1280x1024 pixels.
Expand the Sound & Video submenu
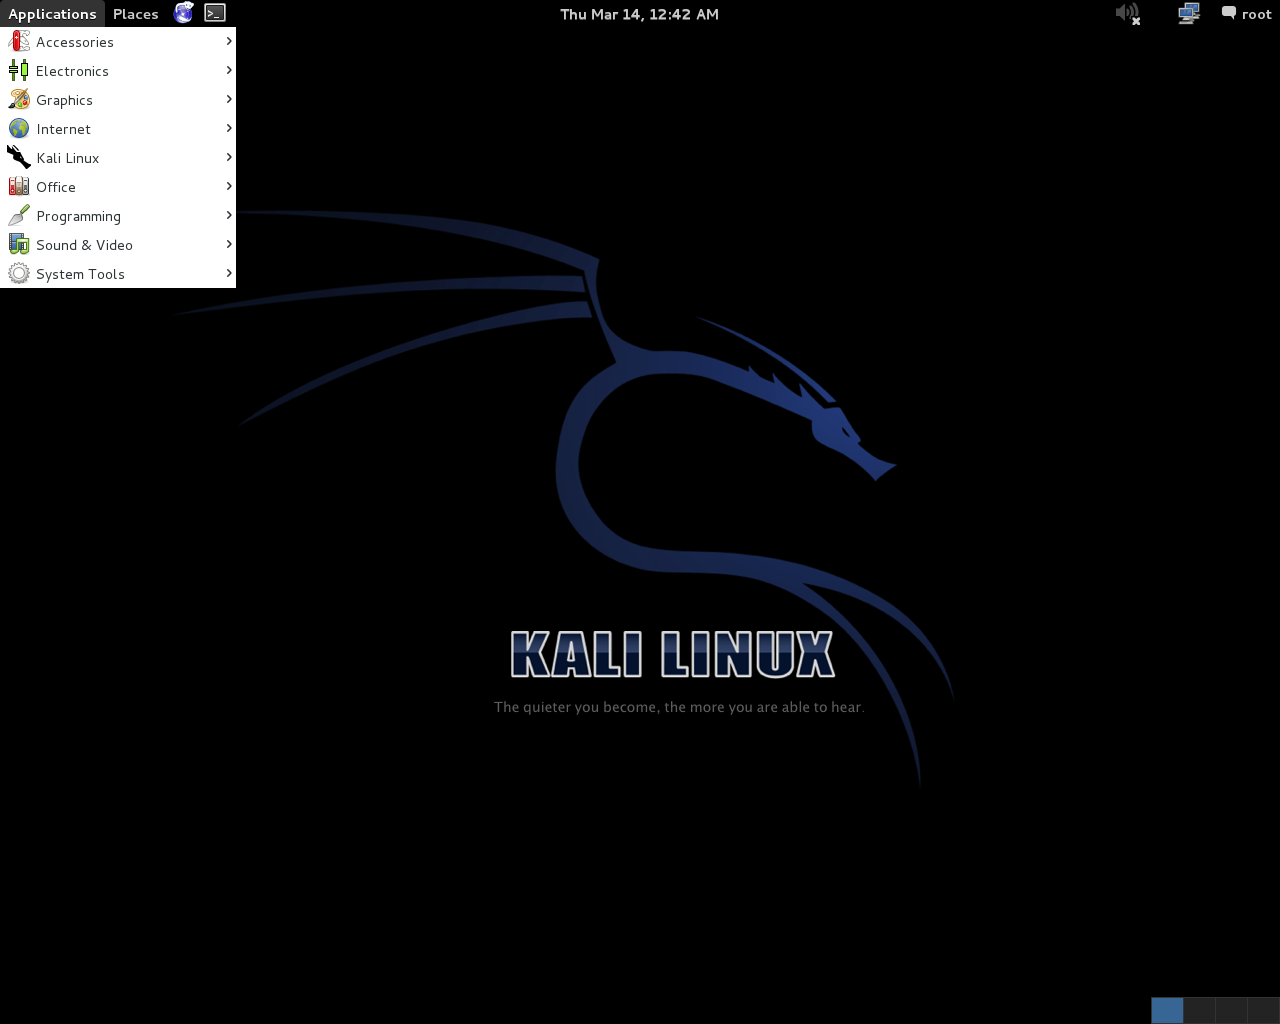(x=229, y=244)
